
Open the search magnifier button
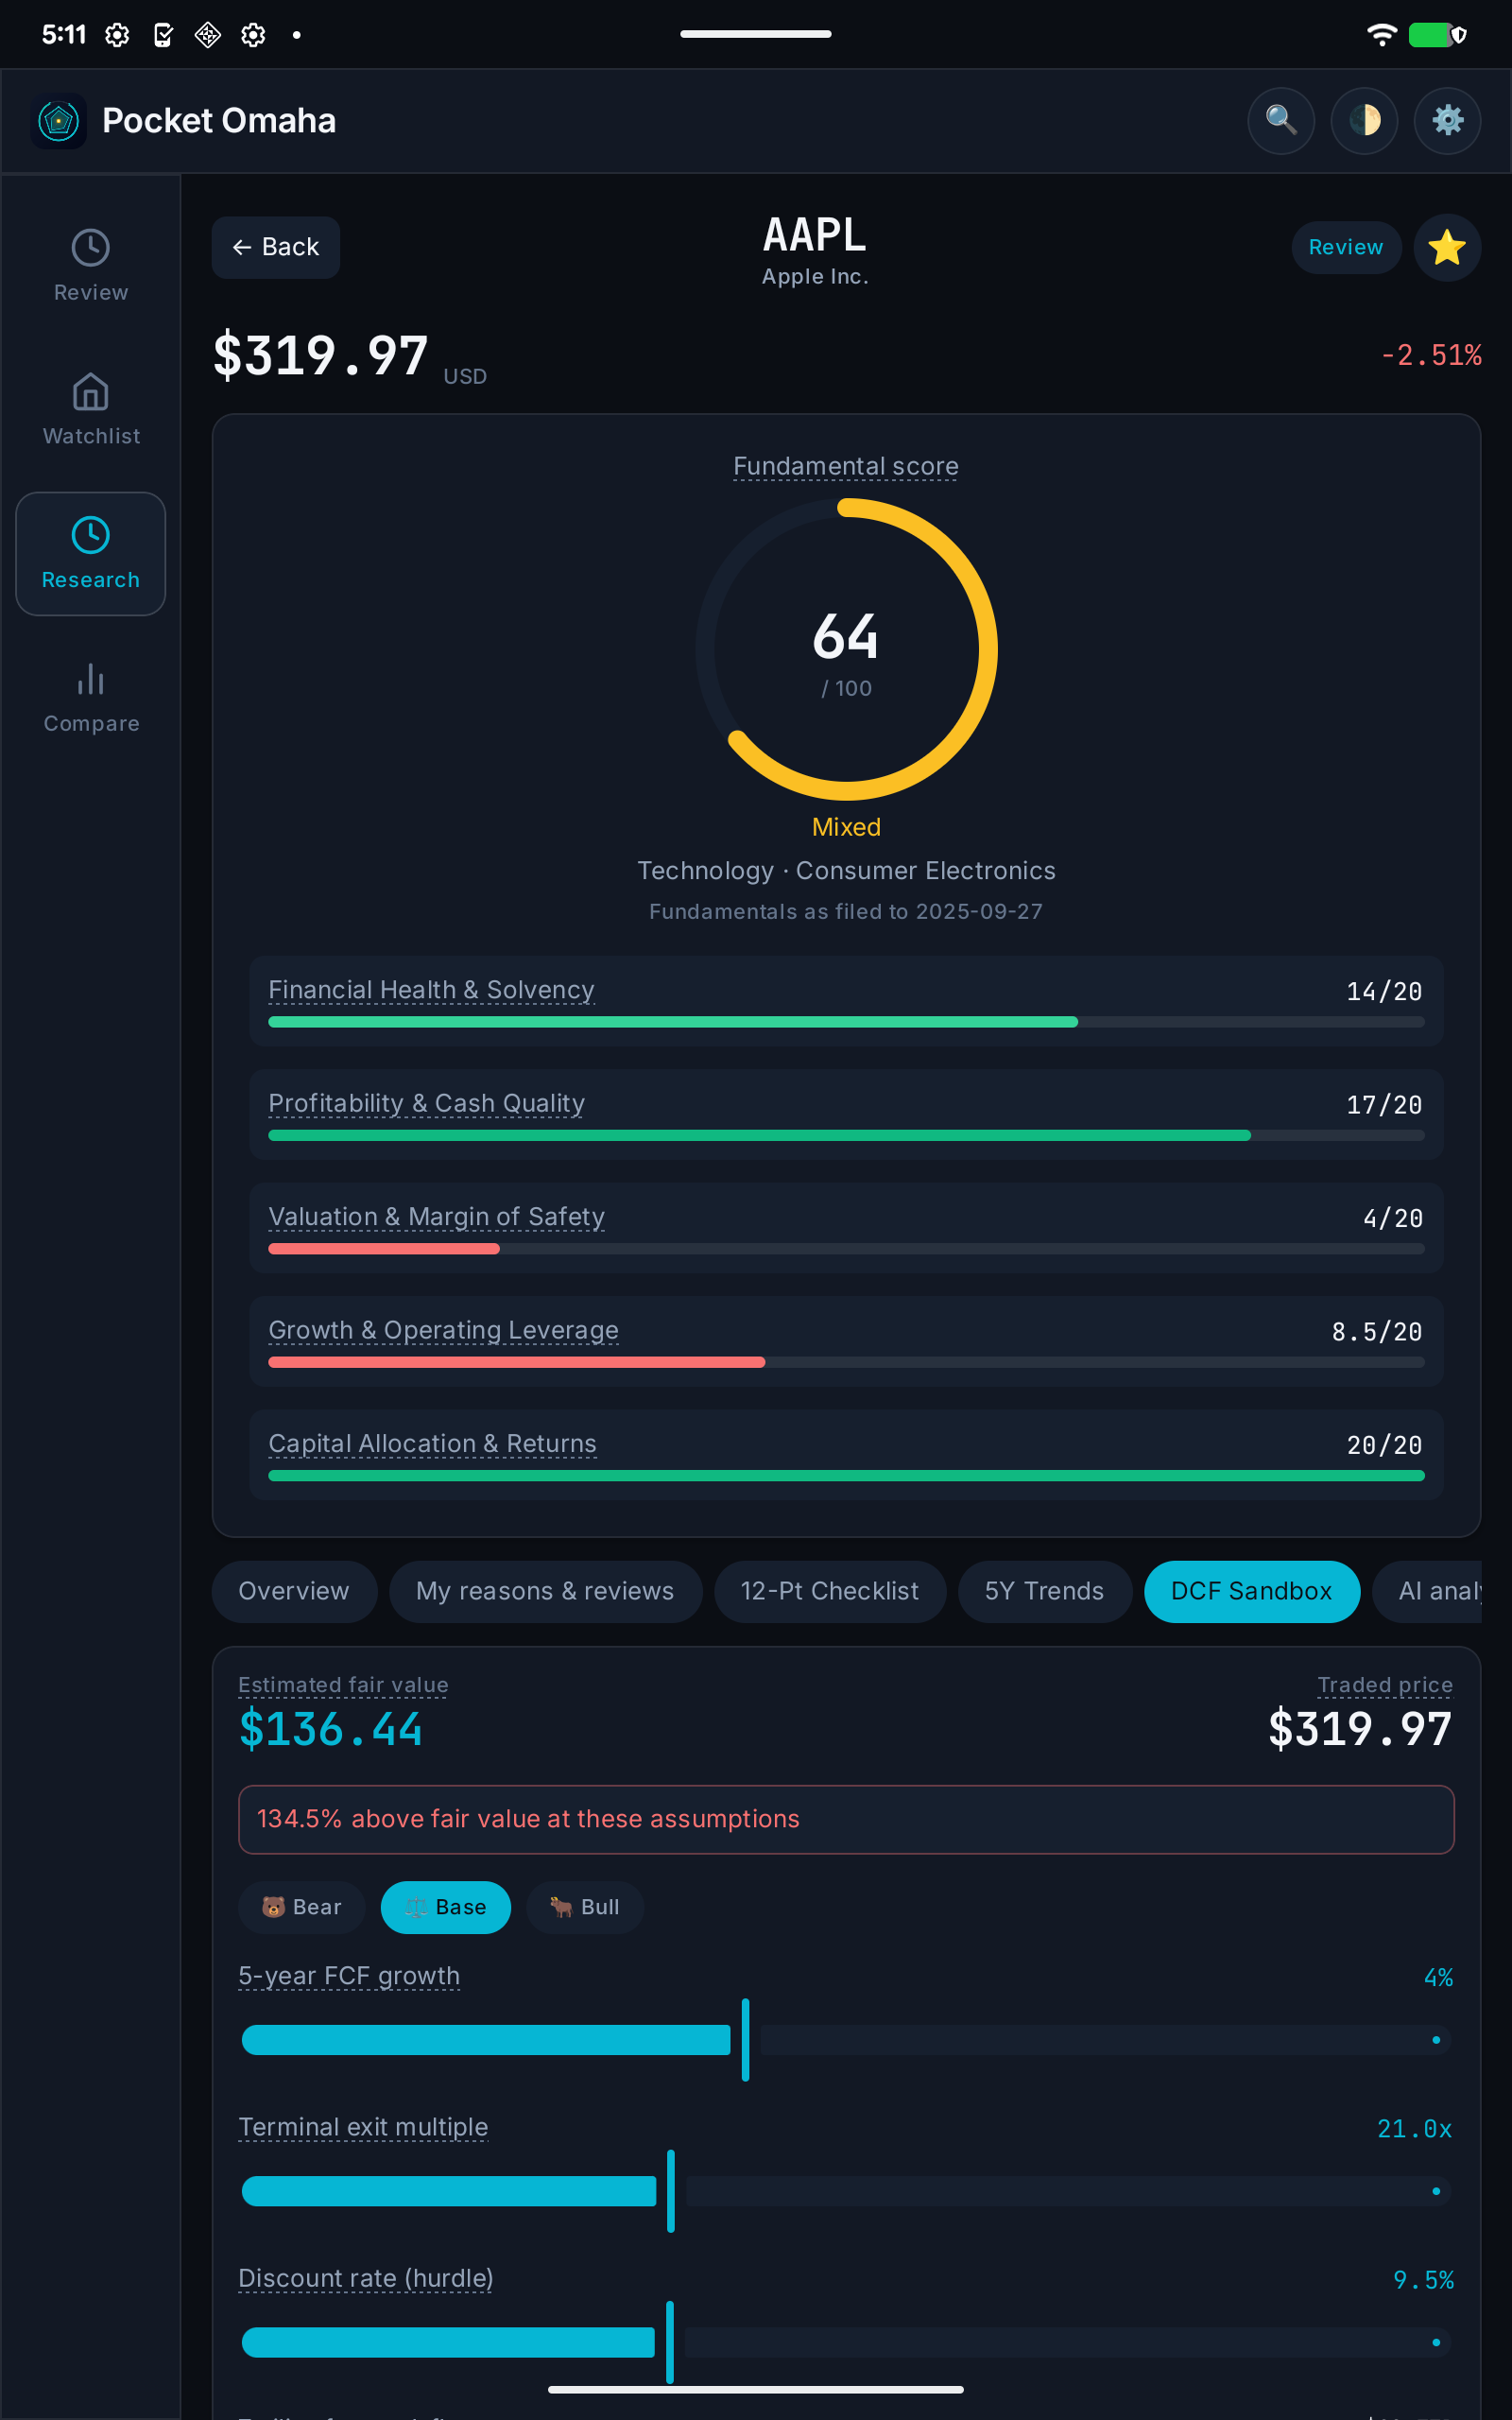pyautogui.click(x=1280, y=121)
